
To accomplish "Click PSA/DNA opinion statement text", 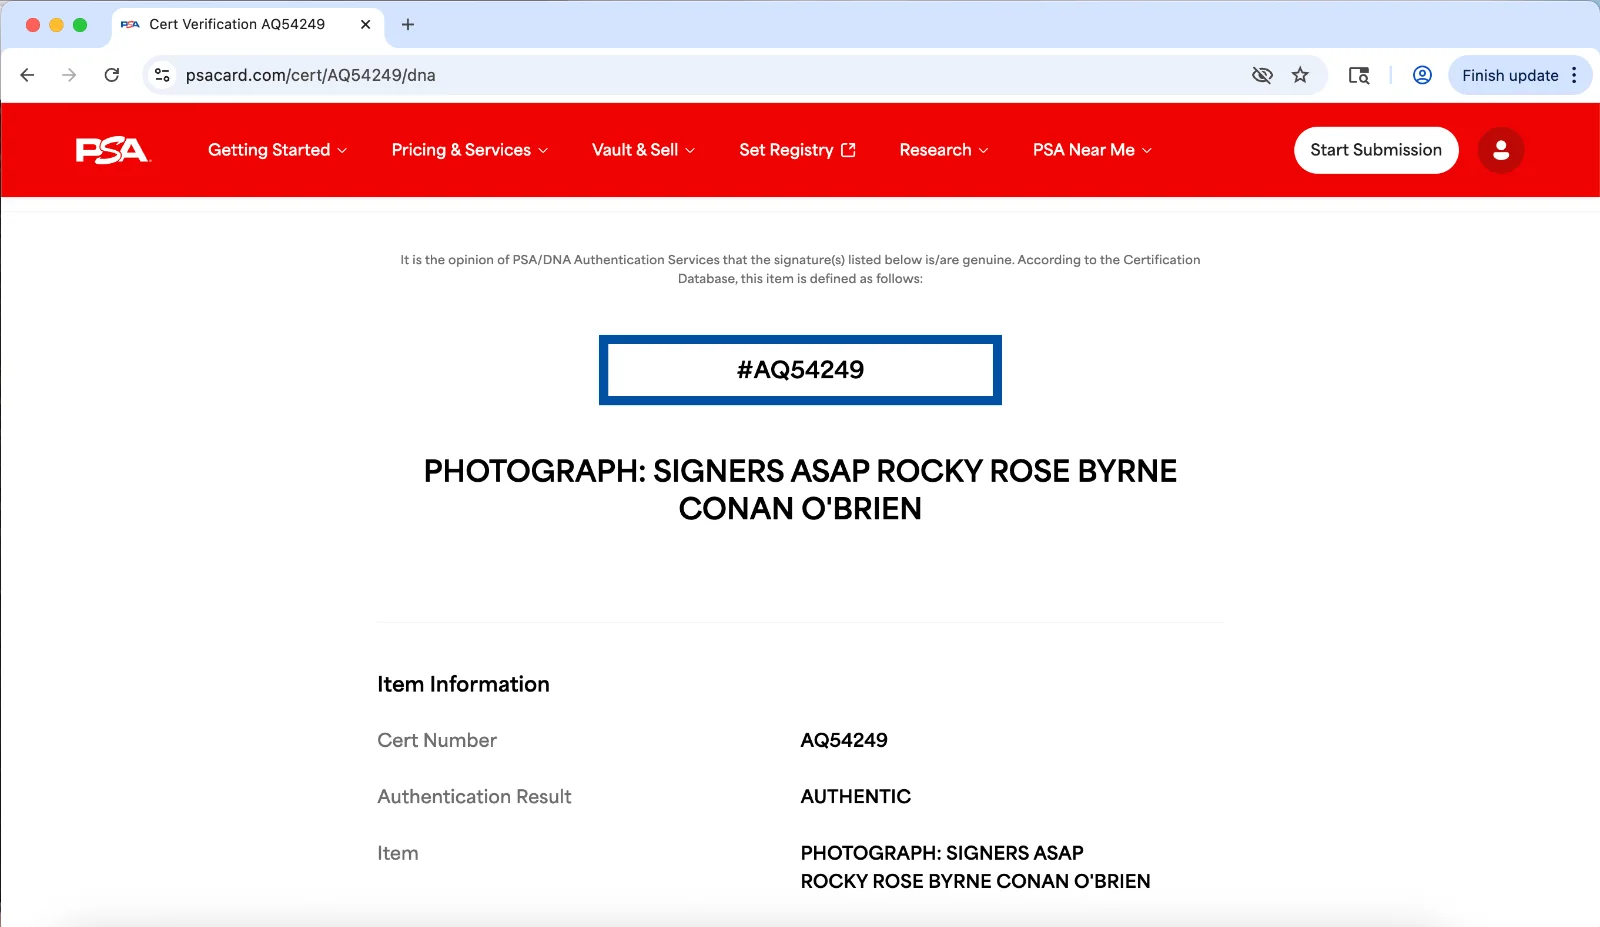I will [x=800, y=269].
